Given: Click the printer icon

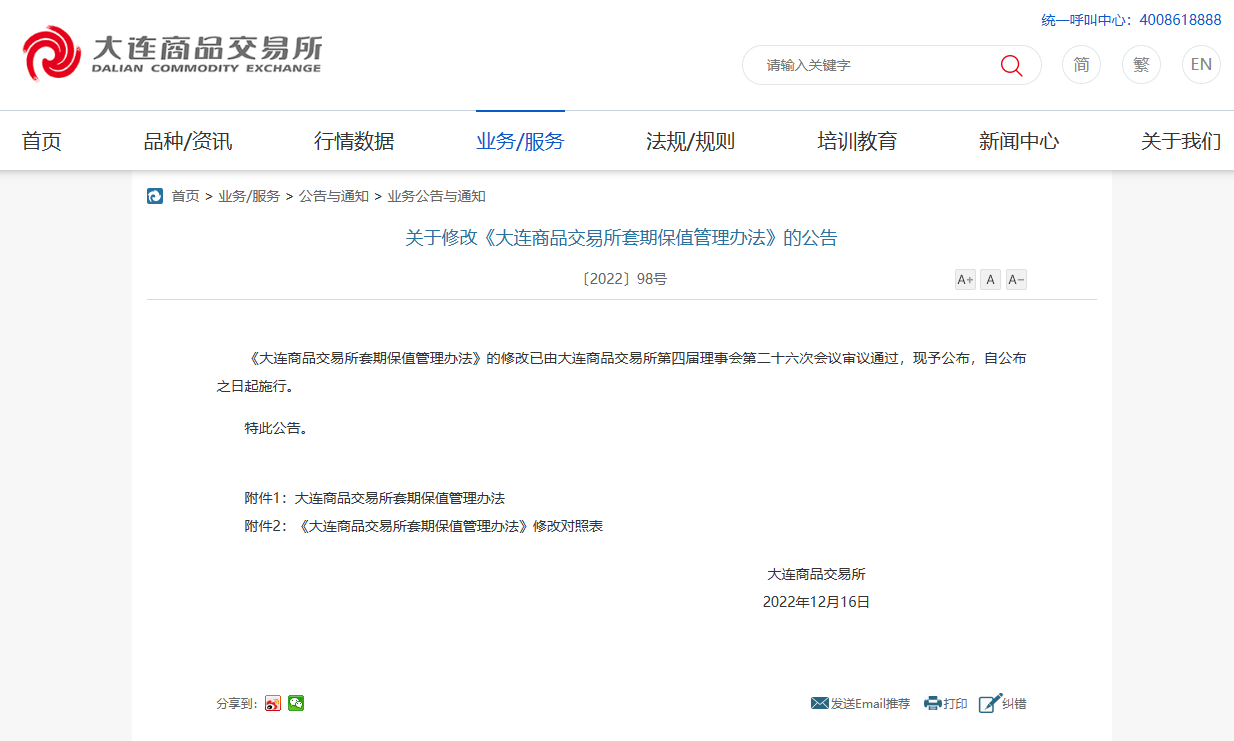Looking at the screenshot, I should tap(932, 704).
